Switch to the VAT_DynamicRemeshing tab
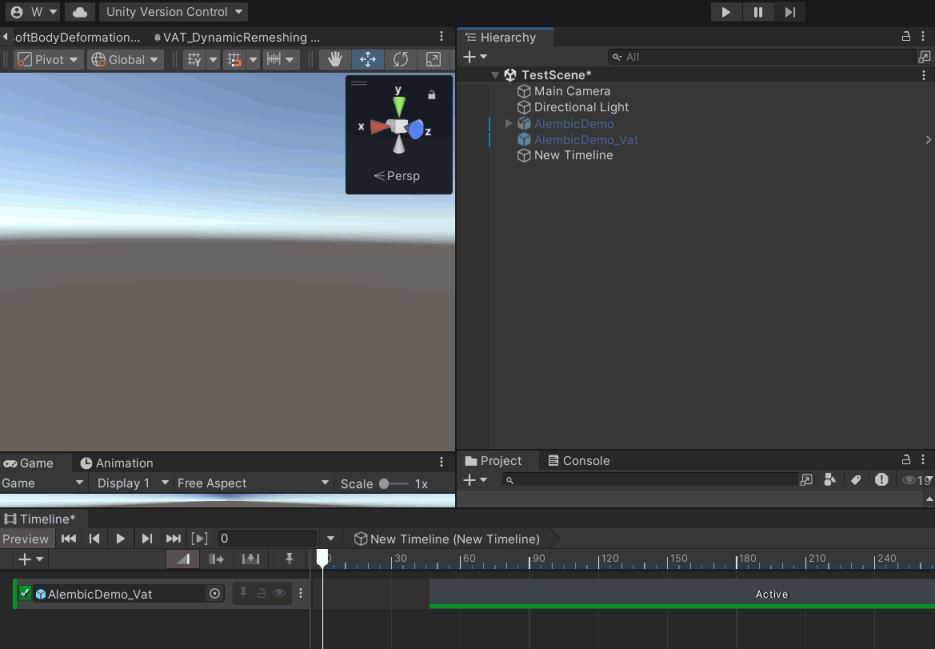935x649 pixels. point(237,38)
